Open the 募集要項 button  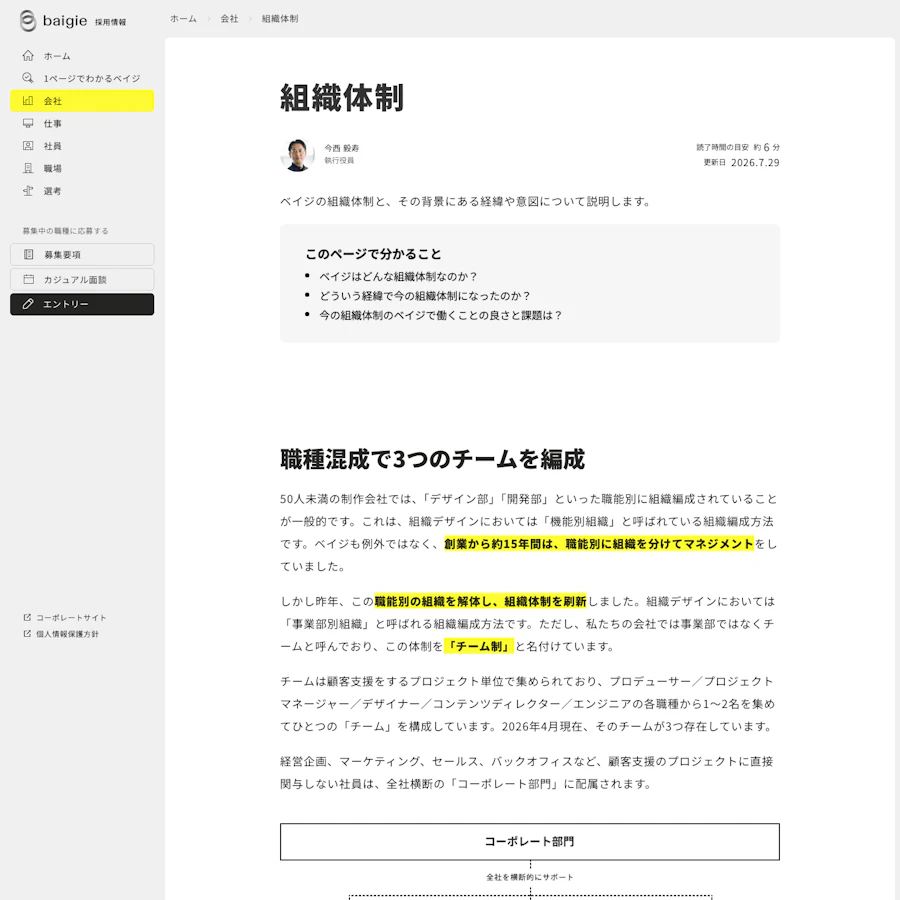click(x=82, y=254)
